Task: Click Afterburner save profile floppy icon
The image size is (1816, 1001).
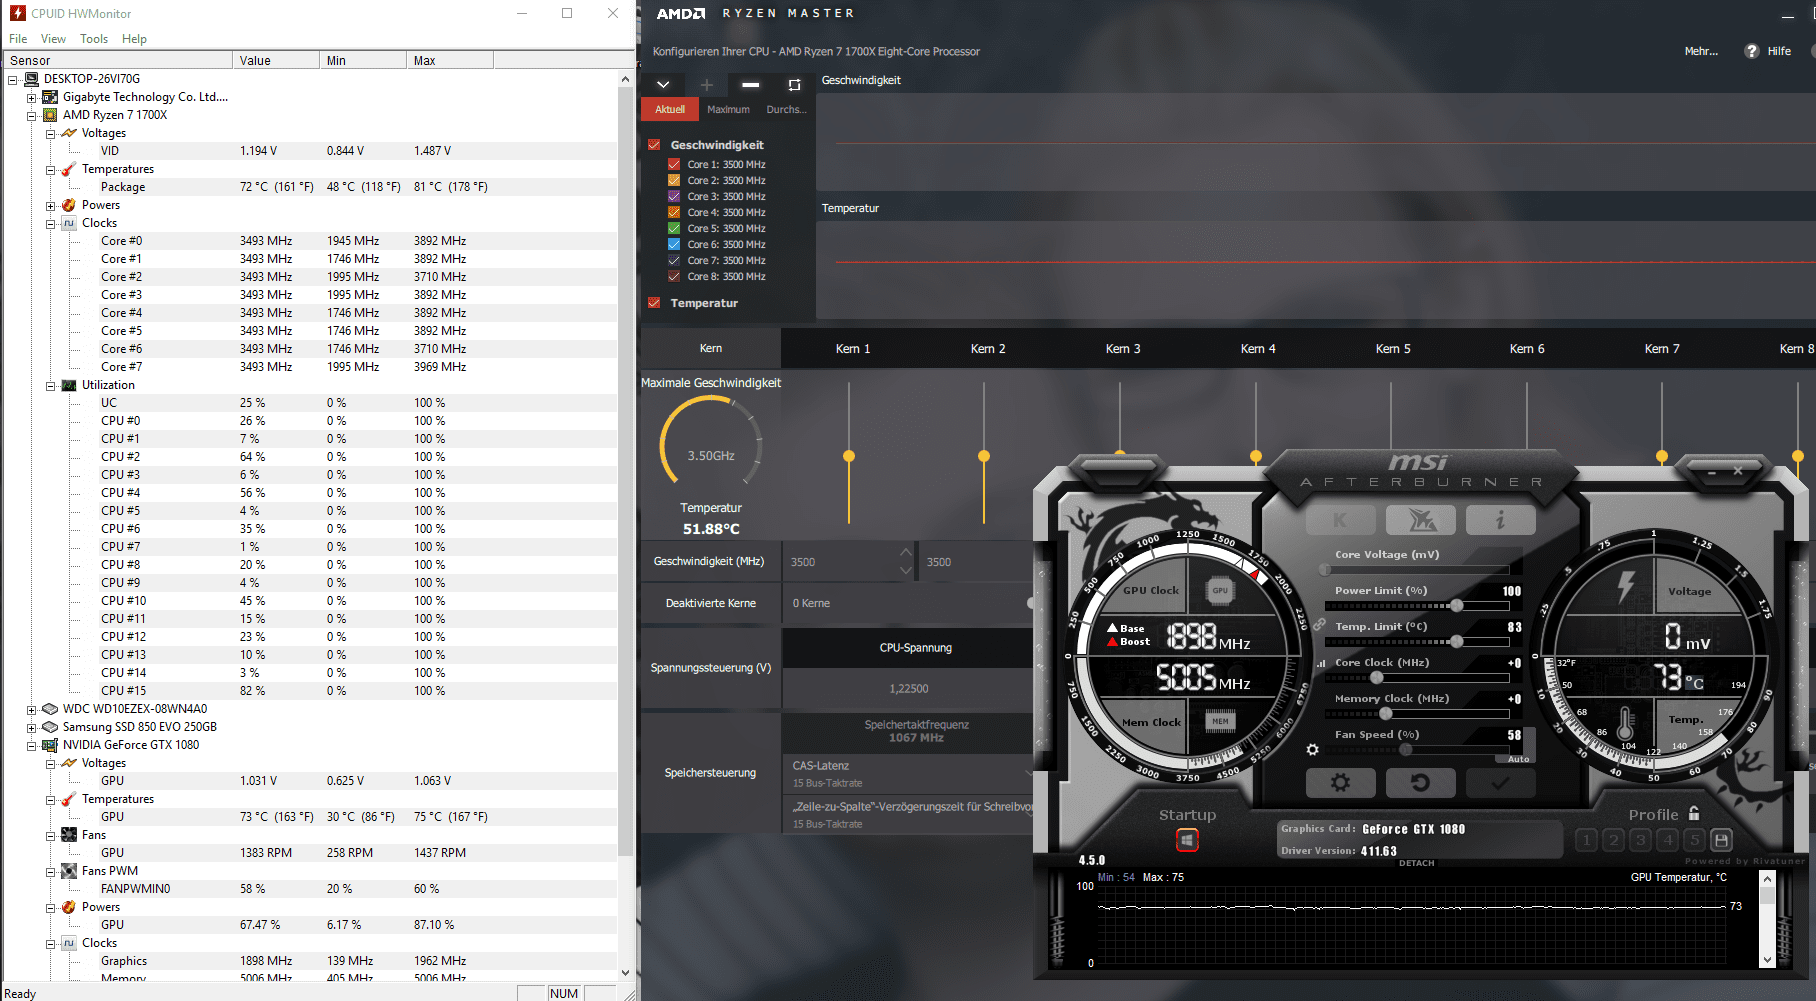Action: click(1721, 840)
